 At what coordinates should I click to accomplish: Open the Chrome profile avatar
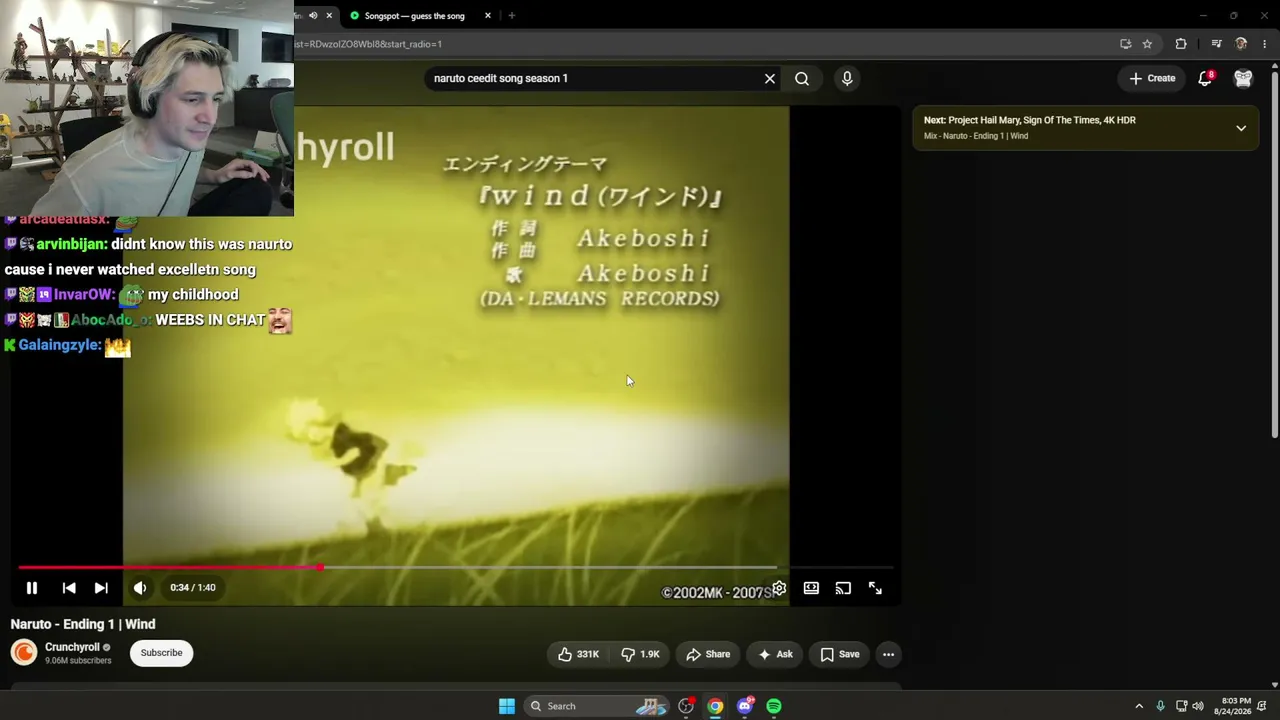point(1241,44)
